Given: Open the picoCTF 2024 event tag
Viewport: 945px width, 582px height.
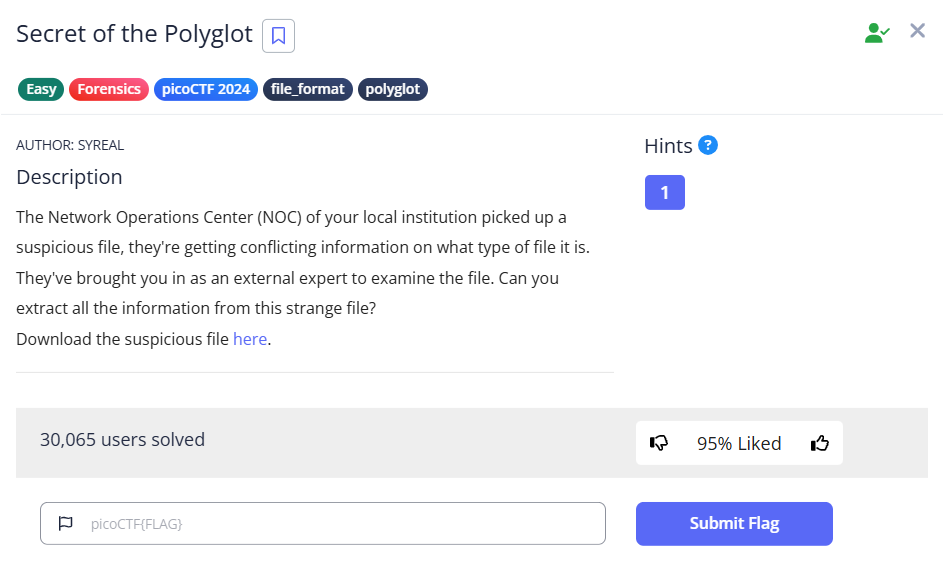Looking at the screenshot, I should (206, 89).
